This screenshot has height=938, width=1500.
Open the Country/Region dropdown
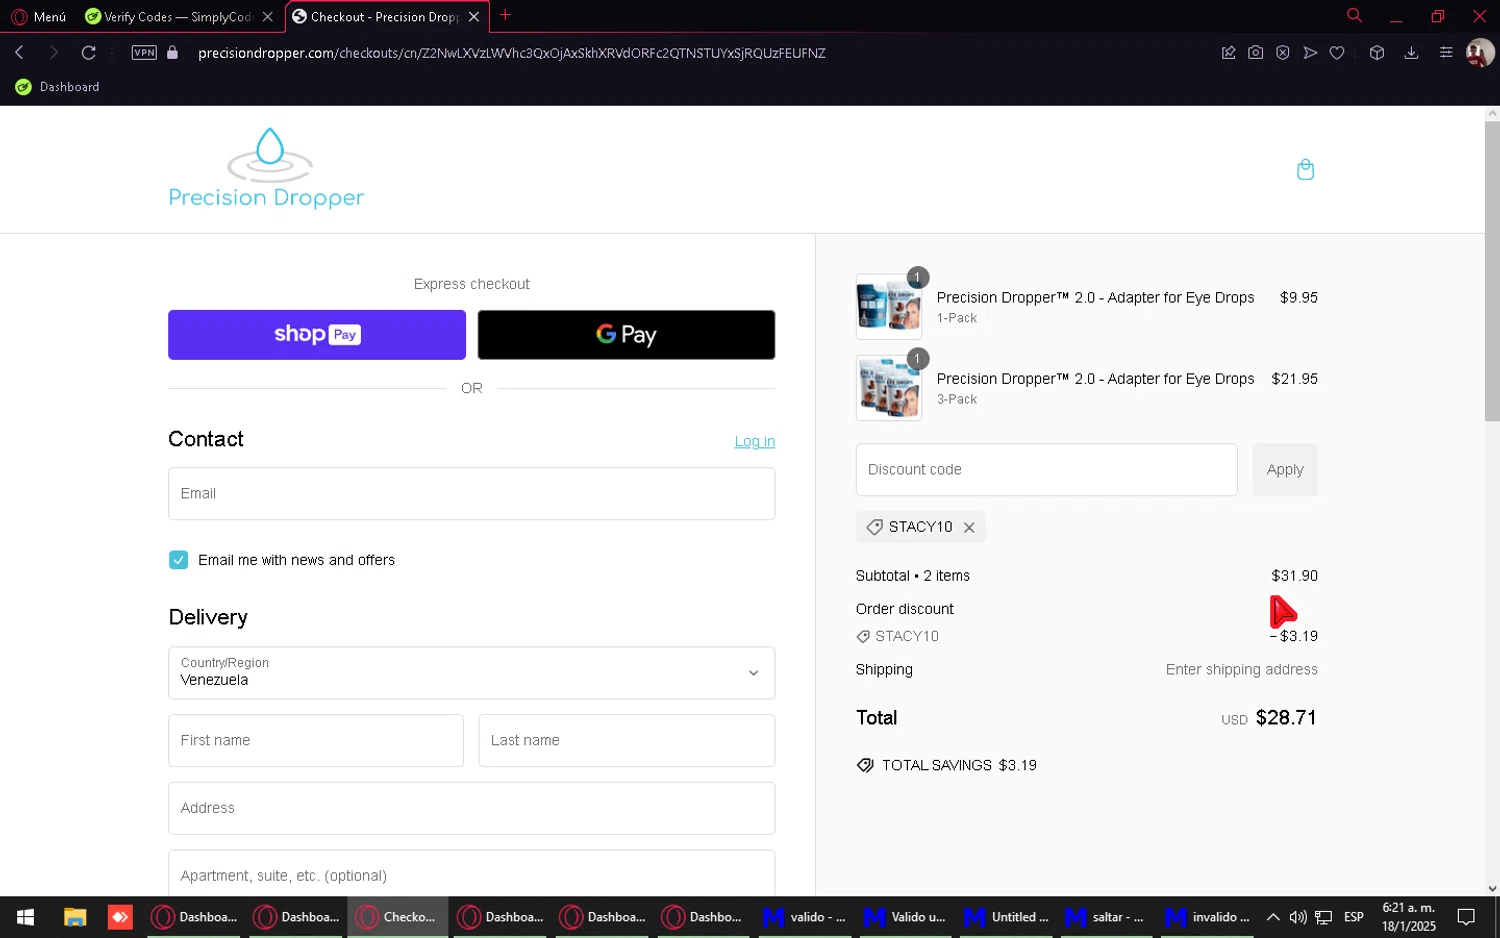pos(471,673)
